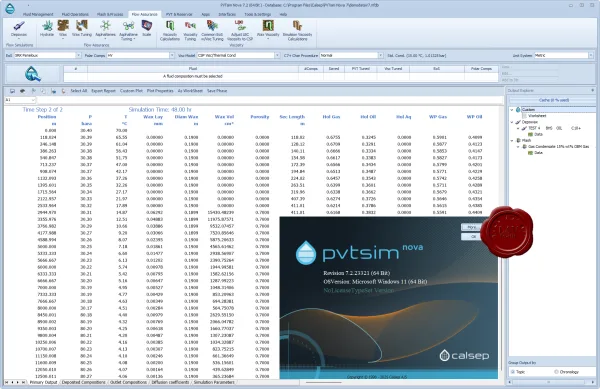
Task: Select the Chronology grouping radio button
Action: pos(556,372)
